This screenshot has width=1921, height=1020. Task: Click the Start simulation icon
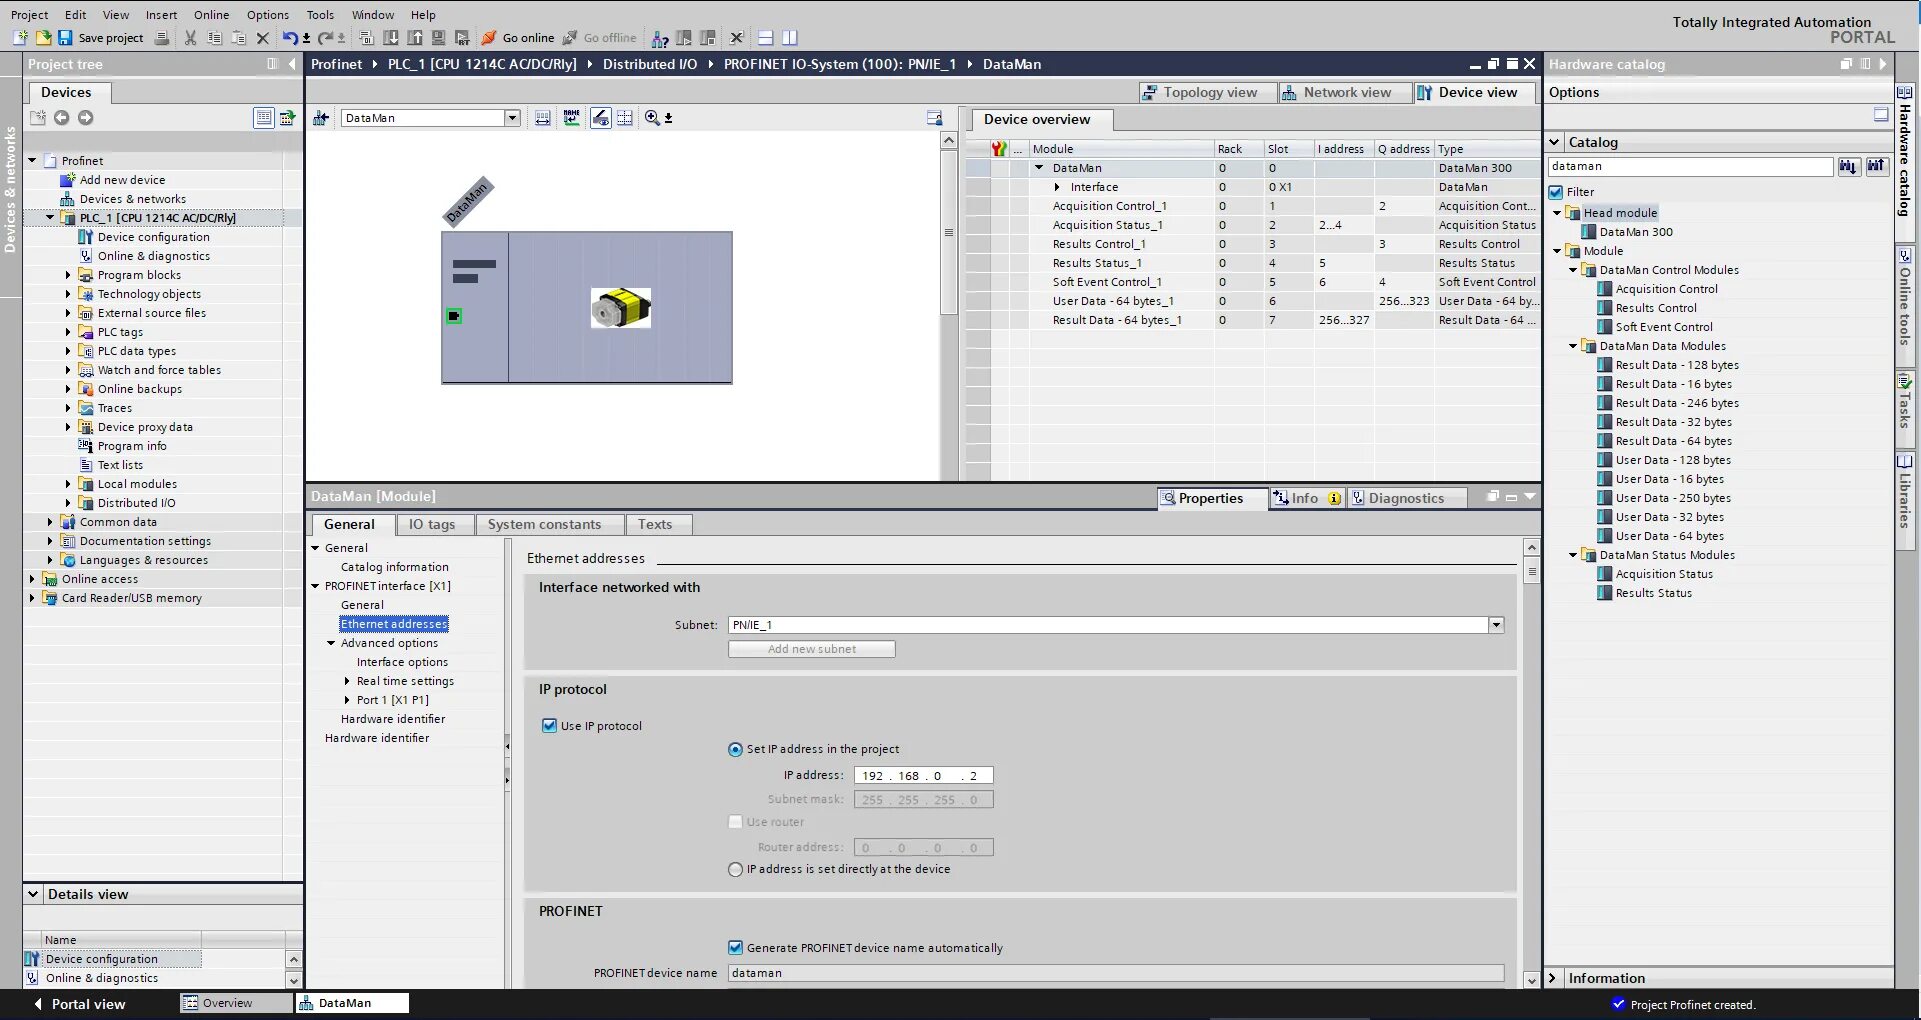[439, 38]
